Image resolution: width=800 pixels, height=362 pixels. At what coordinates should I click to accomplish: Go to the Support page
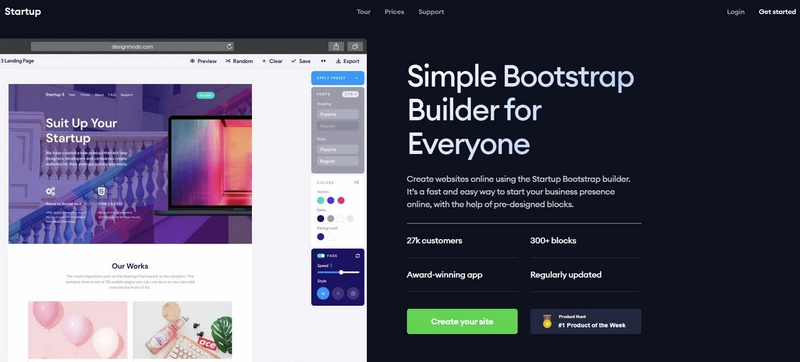(431, 12)
